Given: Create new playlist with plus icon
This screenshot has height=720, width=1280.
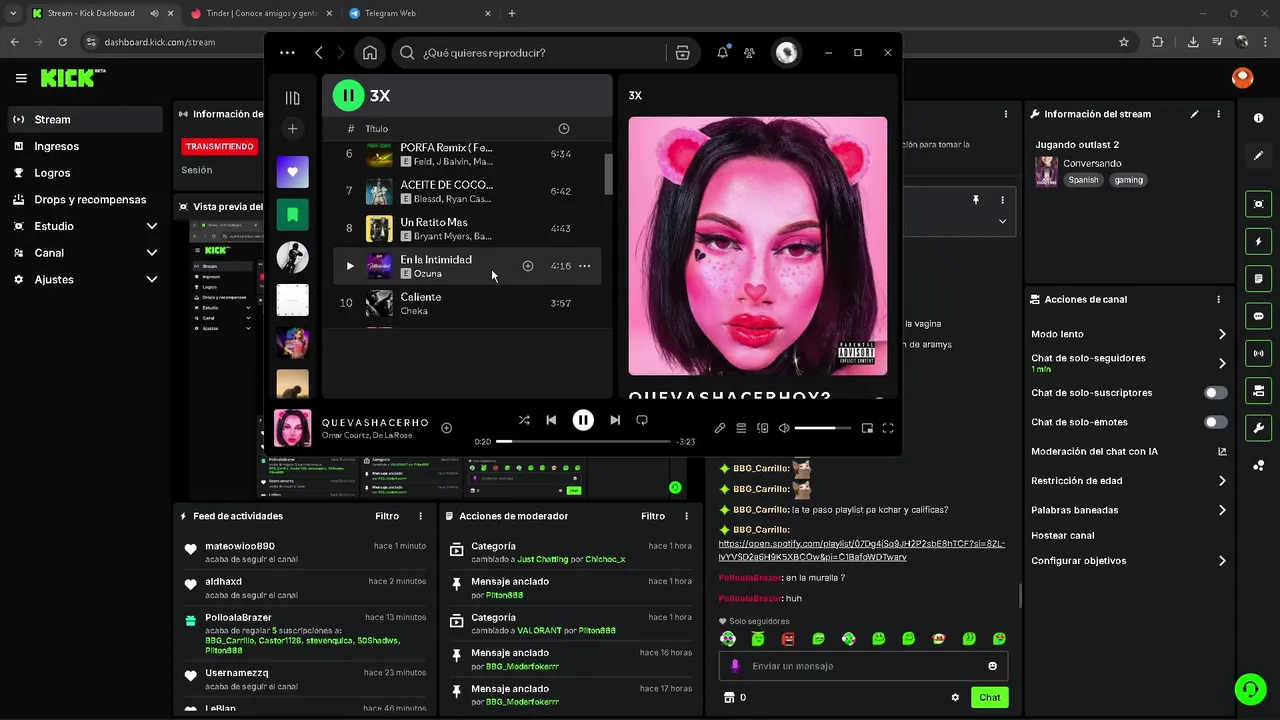Looking at the screenshot, I should (x=292, y=128).
